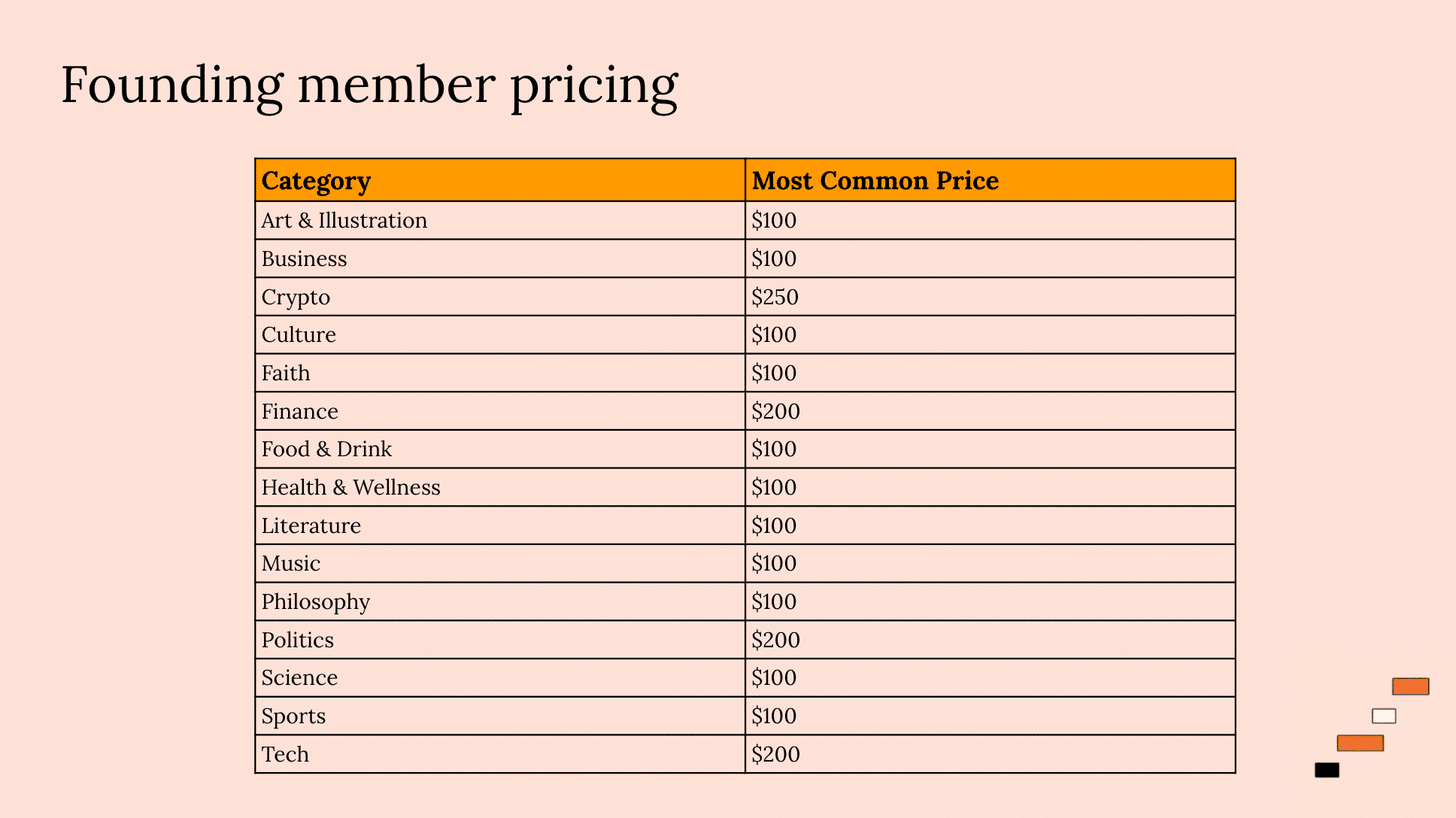Click the lower wide orange block

pos(1360,743)
